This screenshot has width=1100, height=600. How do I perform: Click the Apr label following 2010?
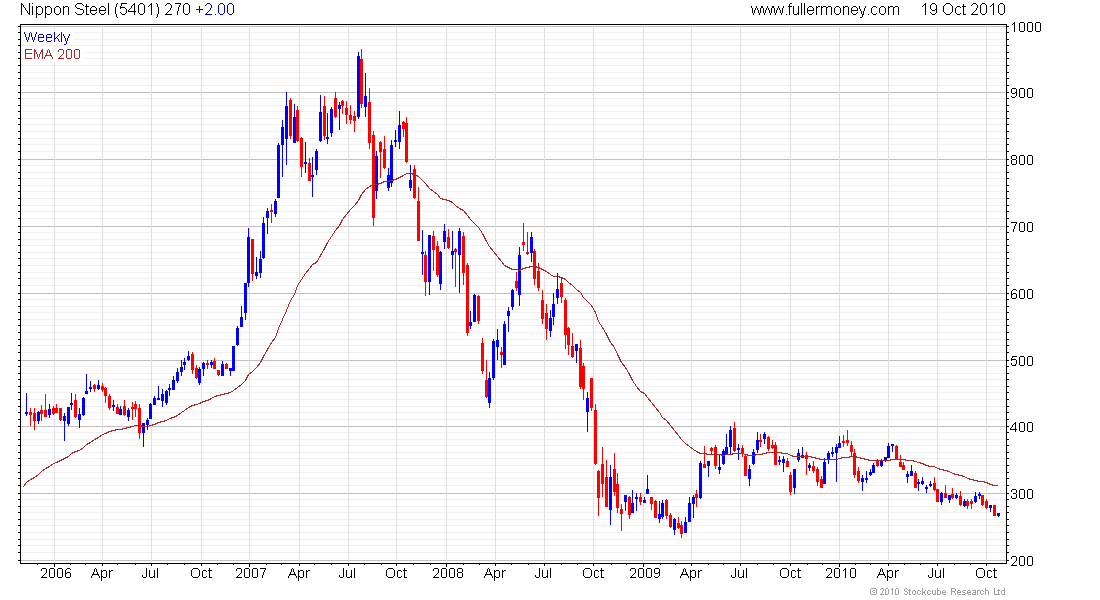(887, 573)
